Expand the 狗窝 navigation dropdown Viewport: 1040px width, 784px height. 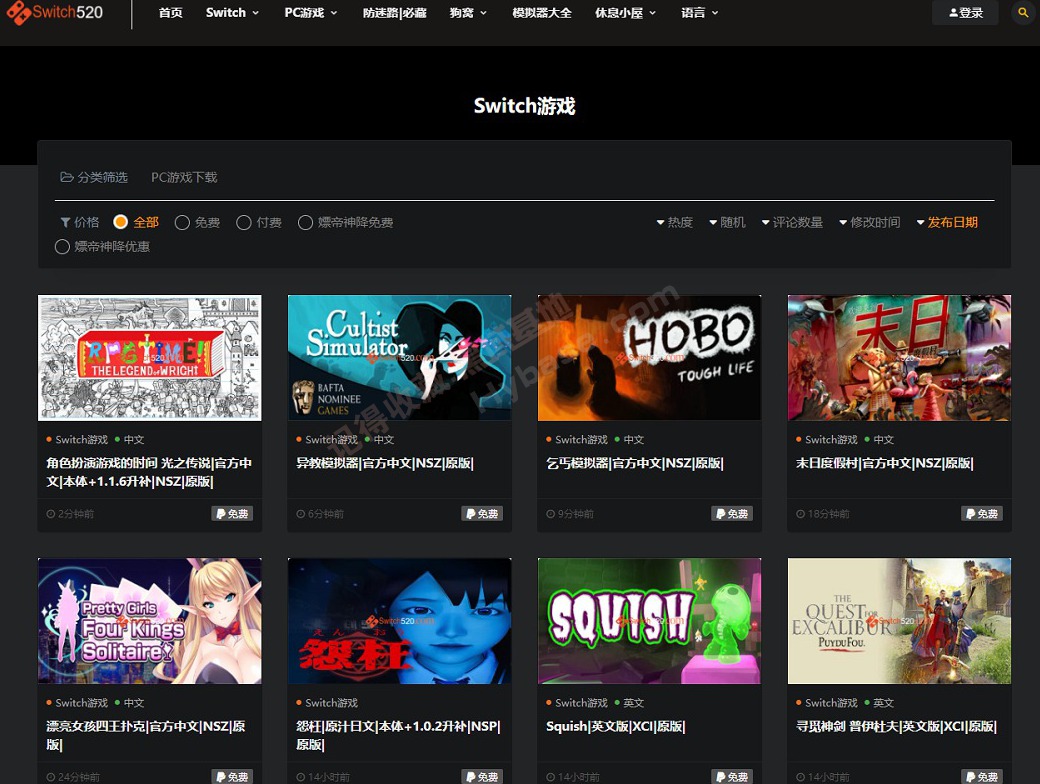[x=468, y=13]
